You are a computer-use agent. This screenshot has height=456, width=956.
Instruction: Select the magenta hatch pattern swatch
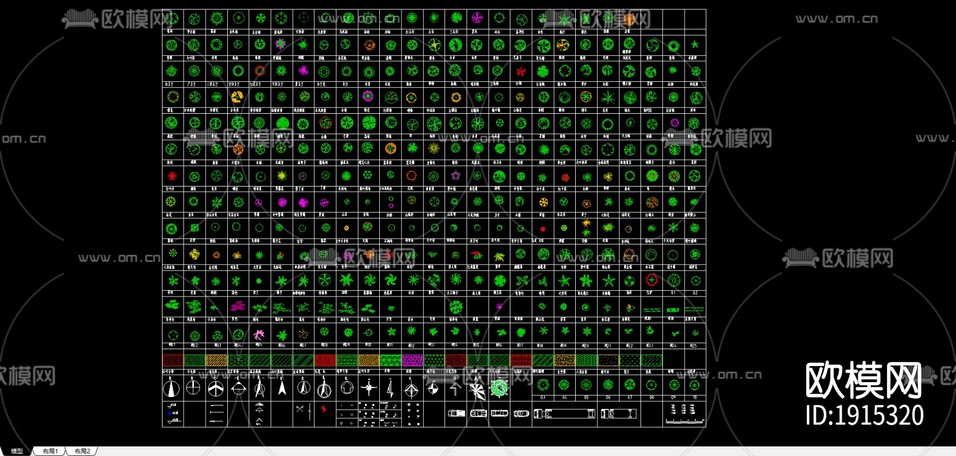412,360
